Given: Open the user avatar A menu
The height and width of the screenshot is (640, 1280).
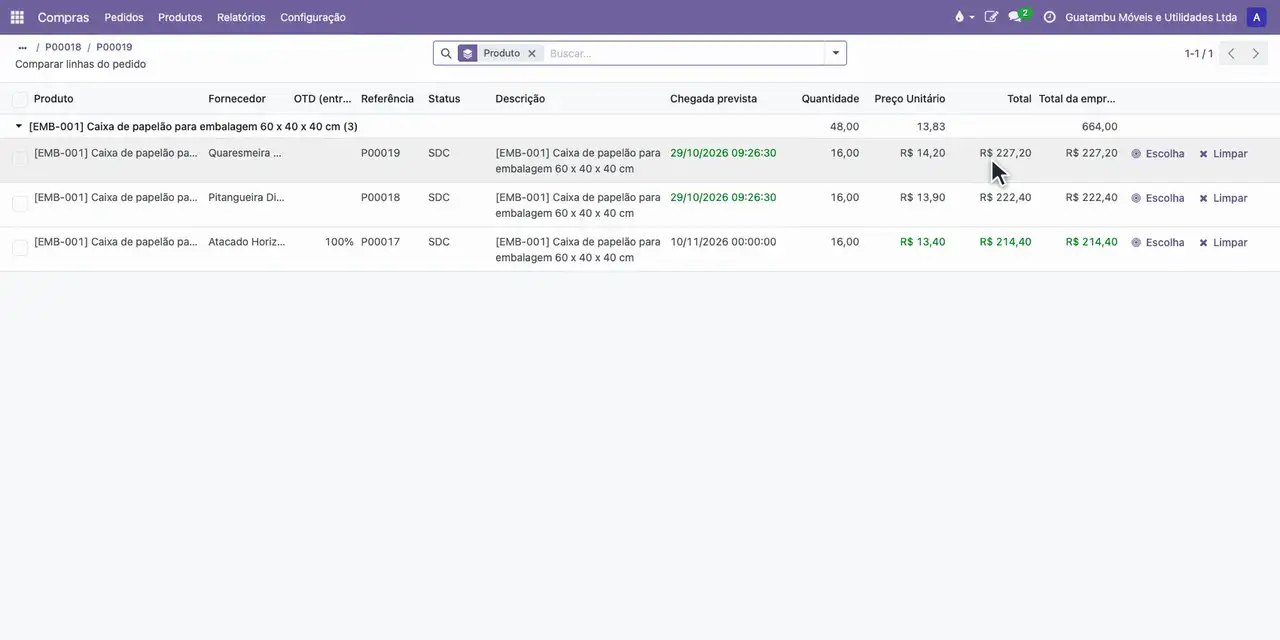Looking at the screenshot, I should [x=1256, y=17].
